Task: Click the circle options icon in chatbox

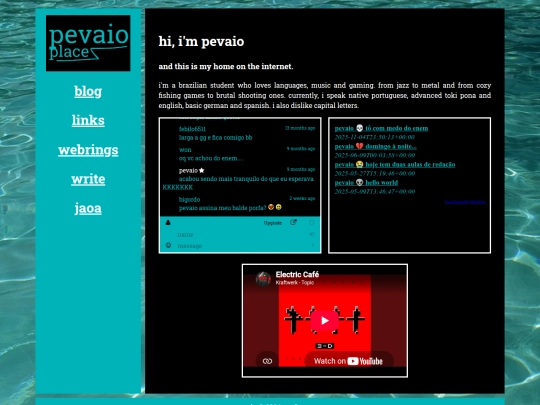Action: [312, 223]
